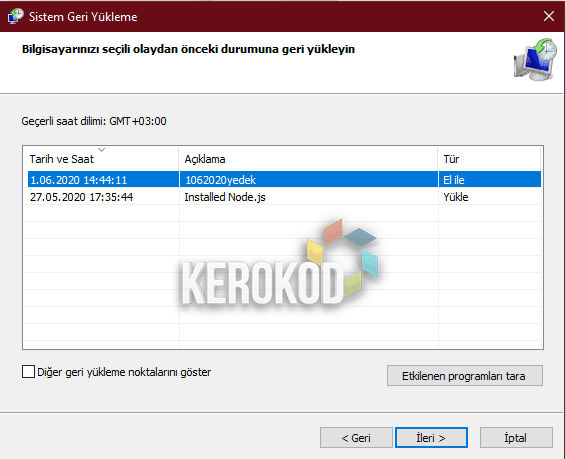The height and width of the screenshot is (459, 566).
Task: Click Etkilenen programları tara button
Action: (465, 376)
